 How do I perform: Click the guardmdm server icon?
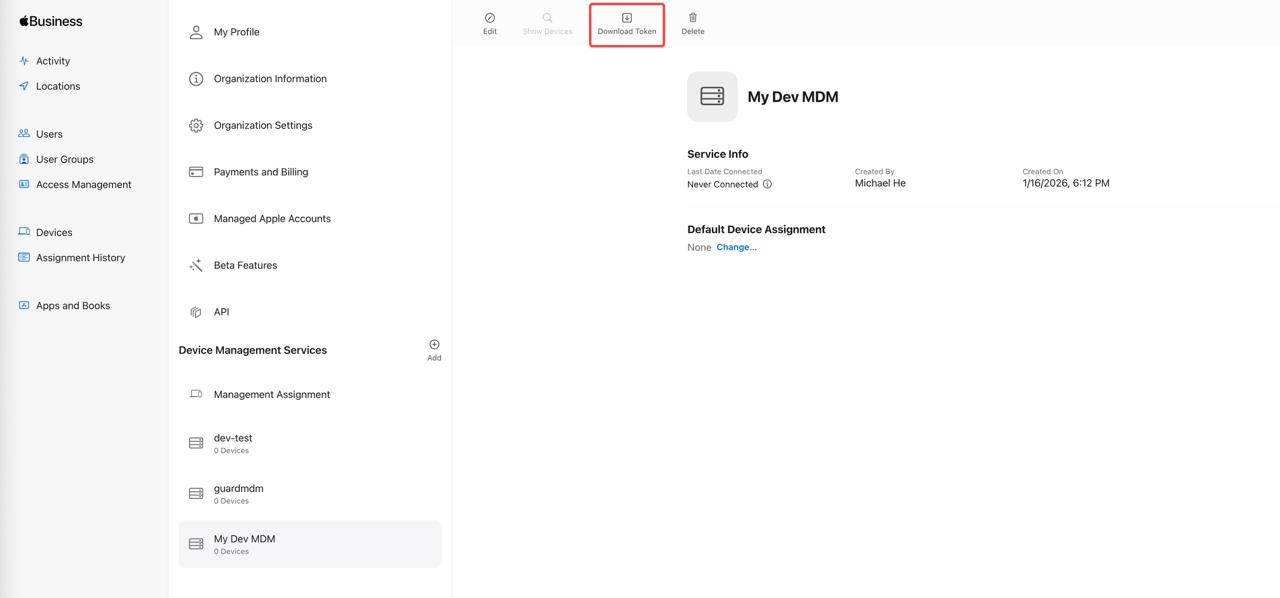tap(196, 494)
